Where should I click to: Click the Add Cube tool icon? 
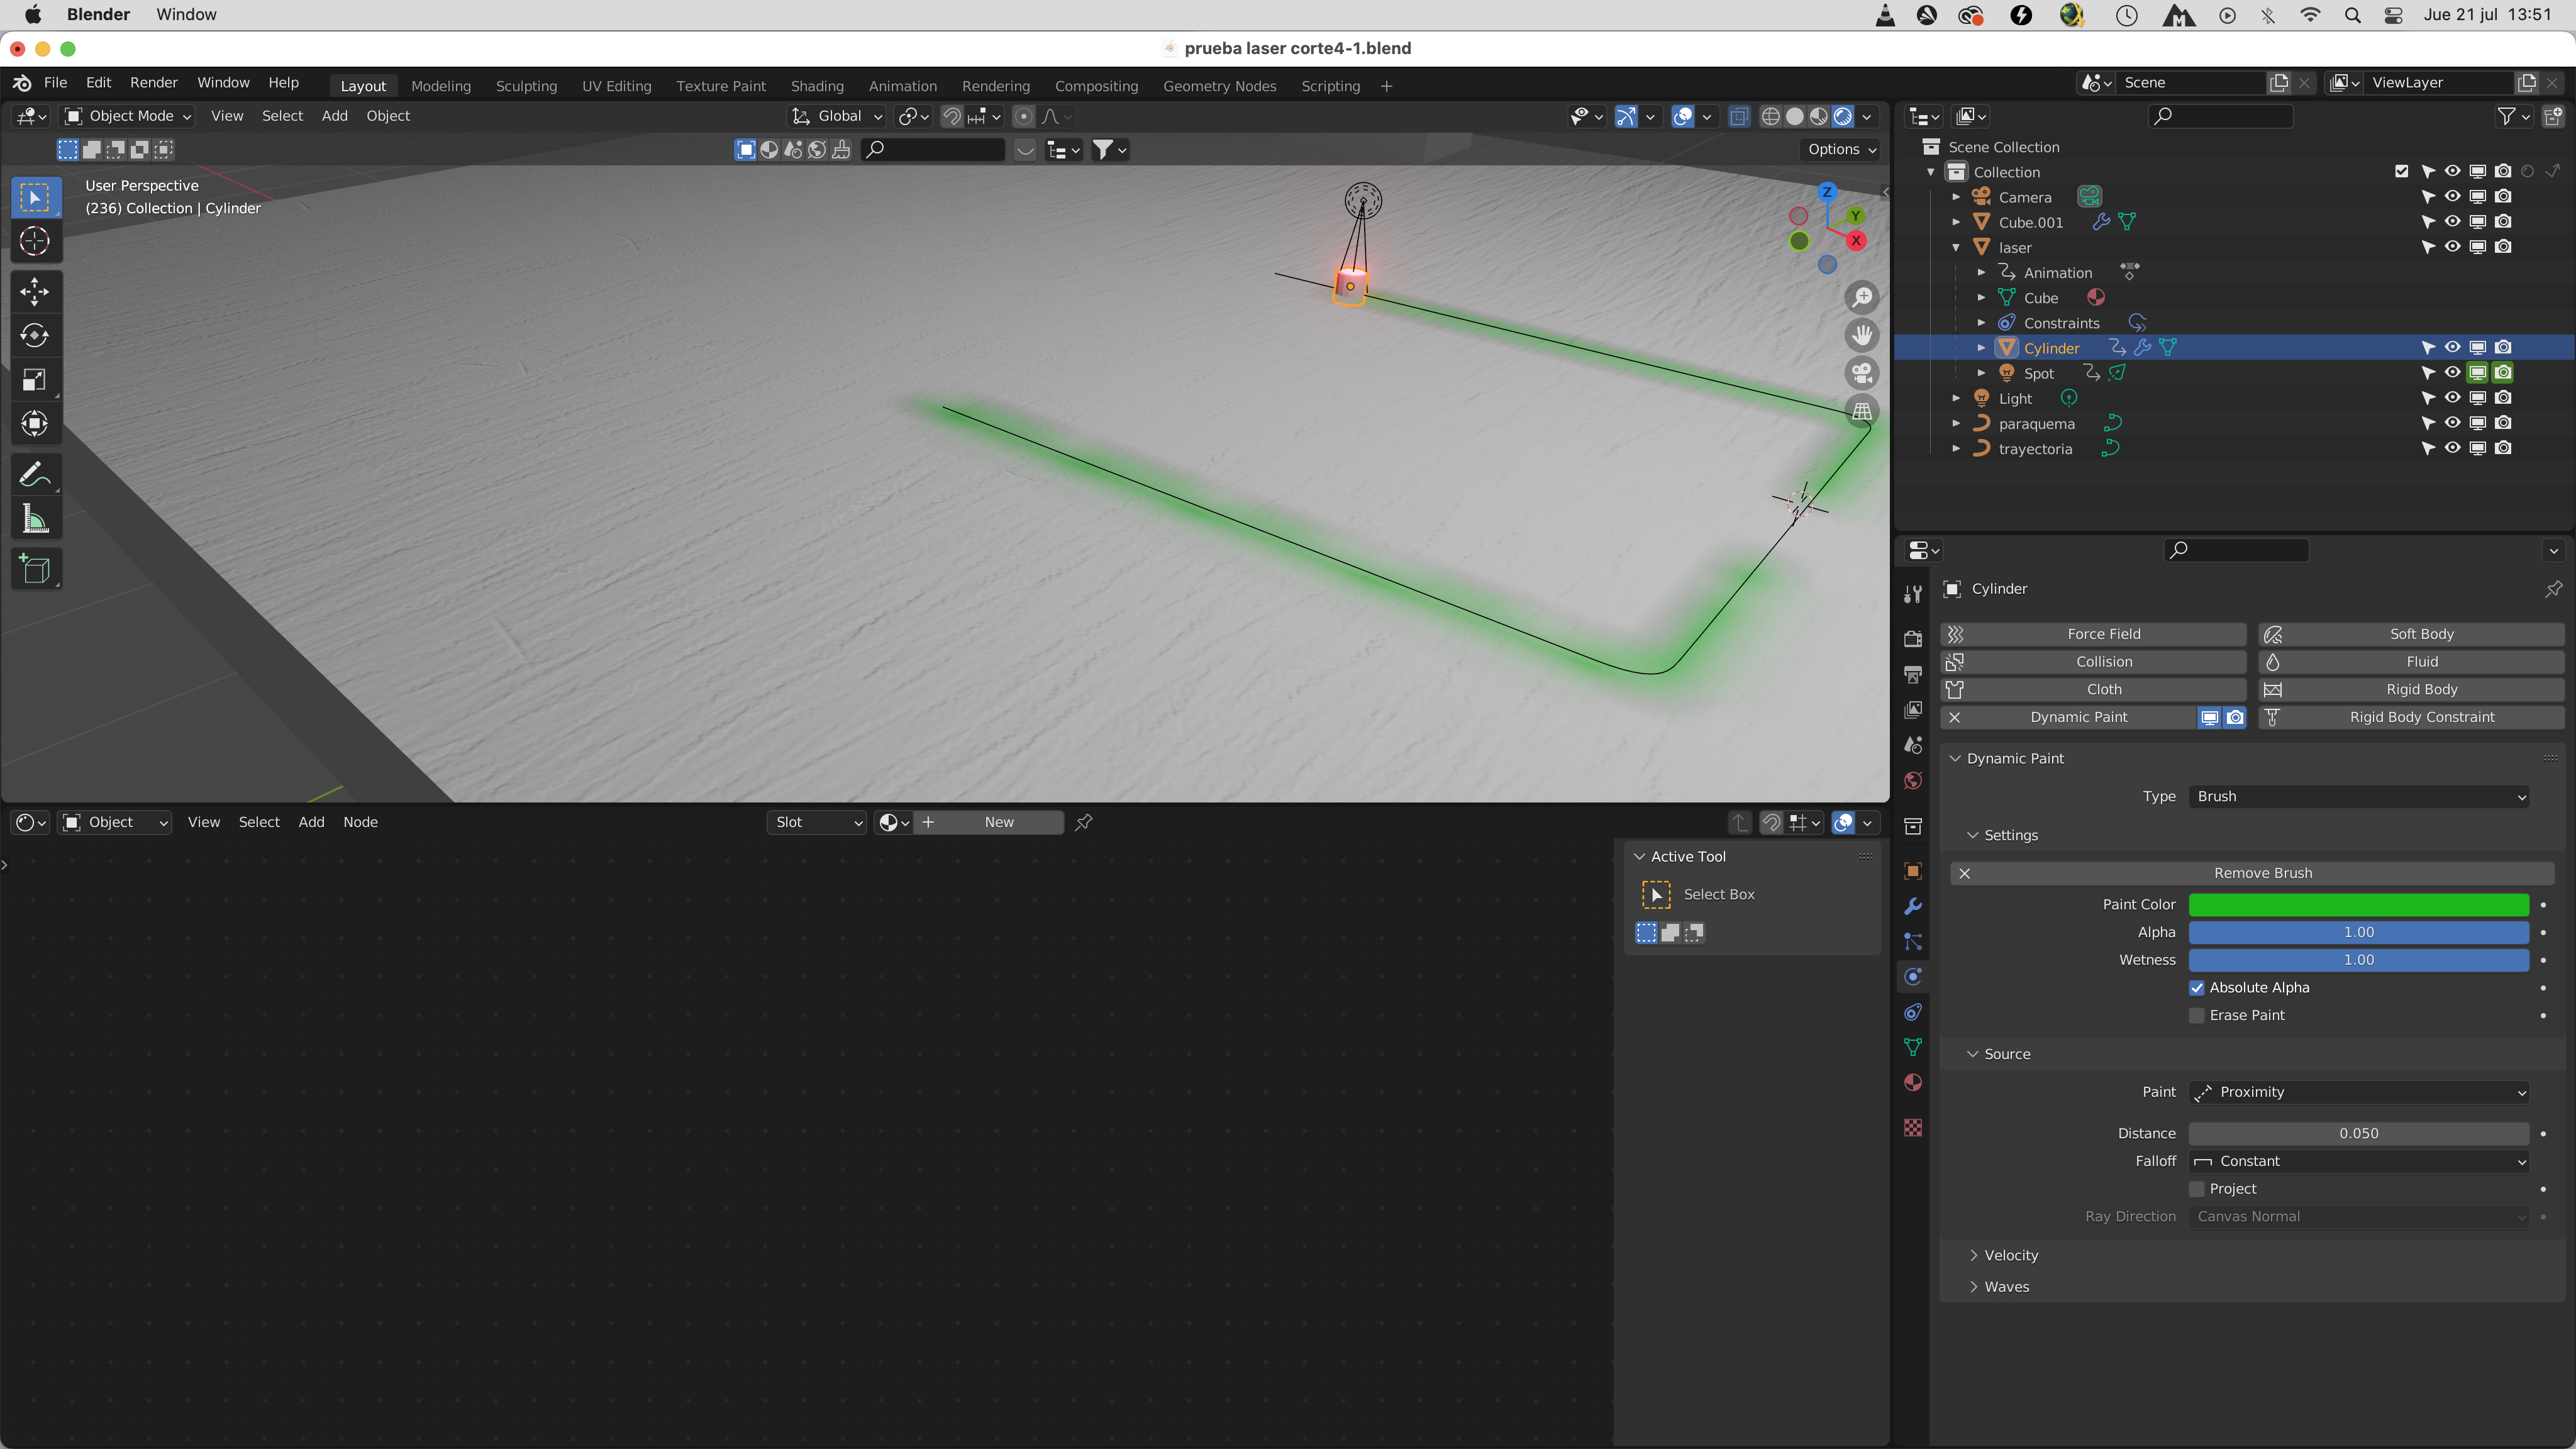point(35,569)
